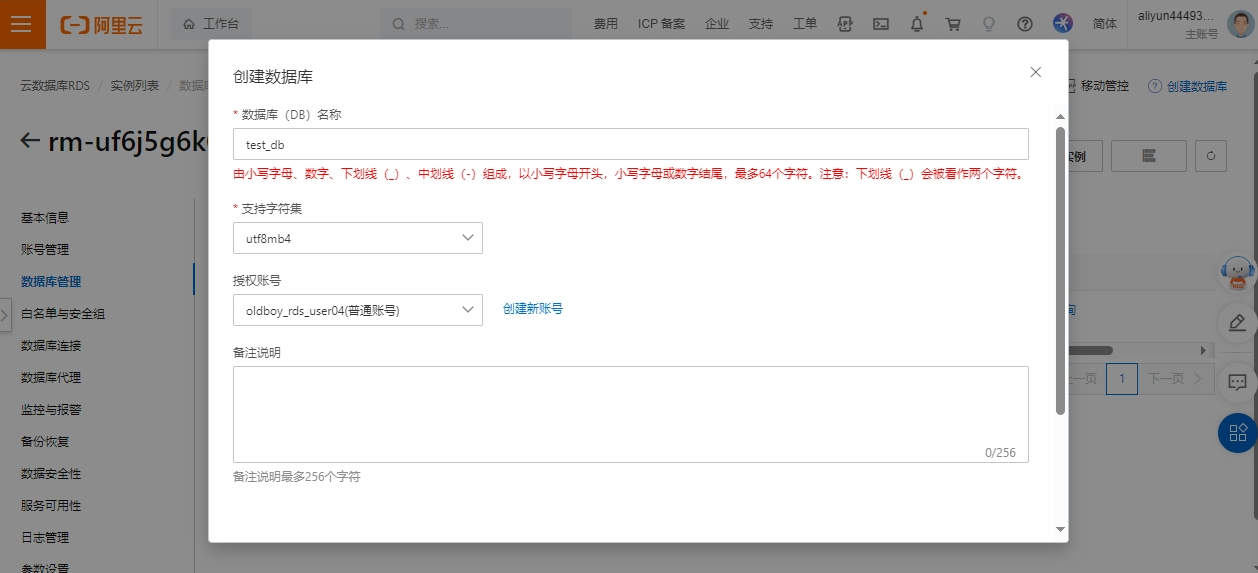
Task: Expand the collapsed left side panel arrow
Action: 5,314
